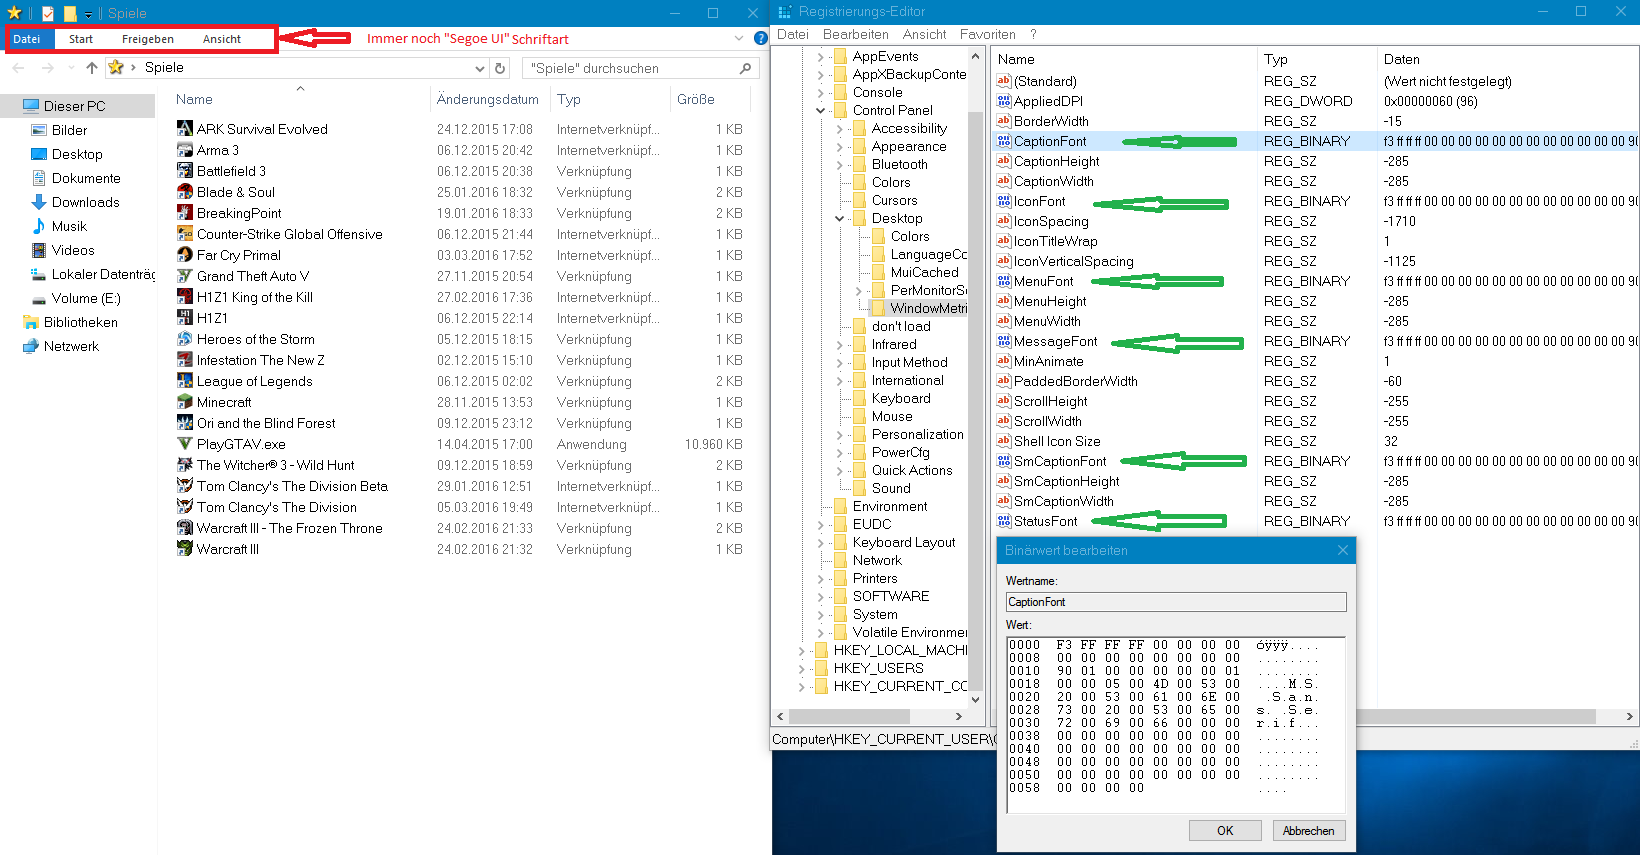This screenshot has width=1640, height=855.
Task: Click the Videos folder icon
Action: [39, 249]
